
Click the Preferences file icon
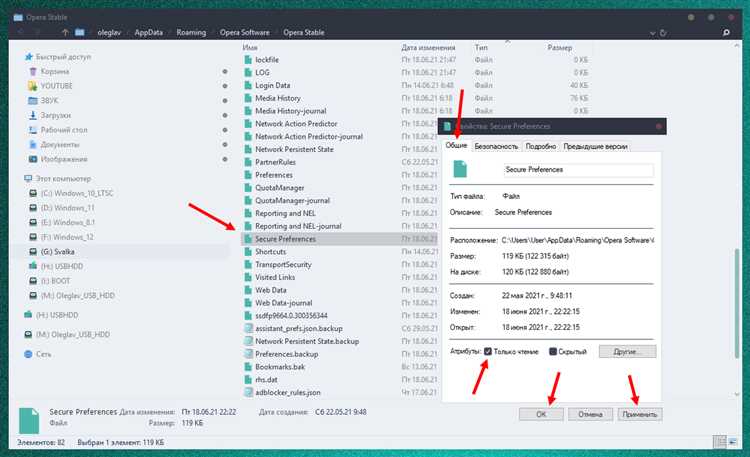248,175
